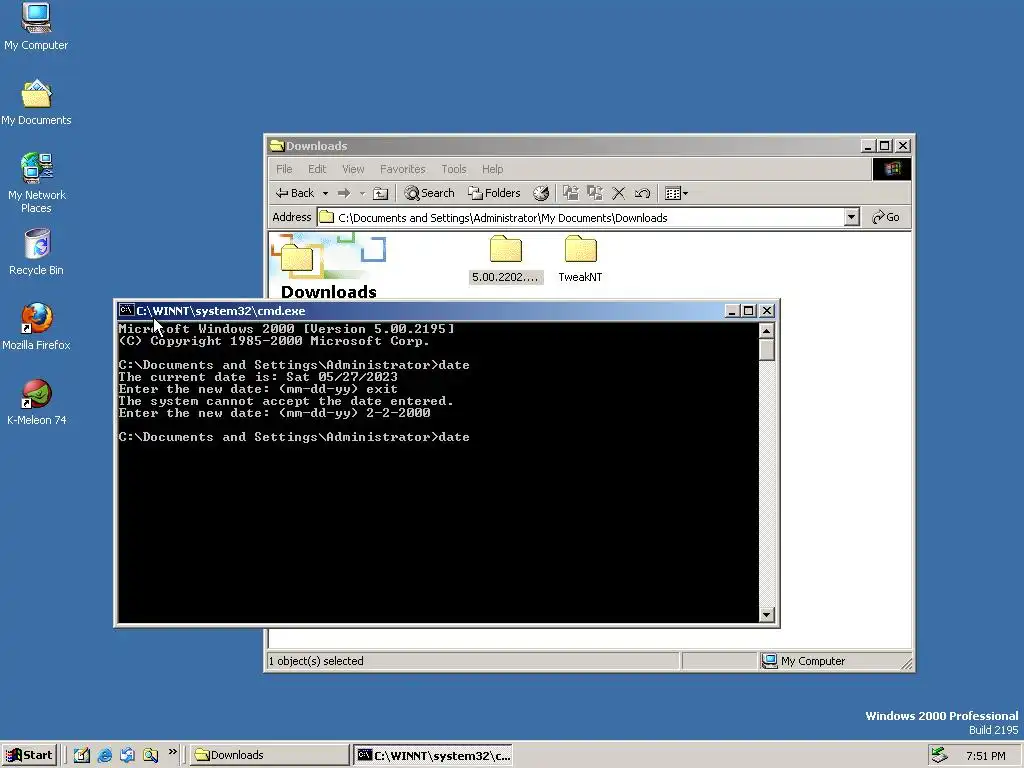The image size is (1024, 768).
Task: Switch to Downloads taskbar button
Action: pos(270,755)
